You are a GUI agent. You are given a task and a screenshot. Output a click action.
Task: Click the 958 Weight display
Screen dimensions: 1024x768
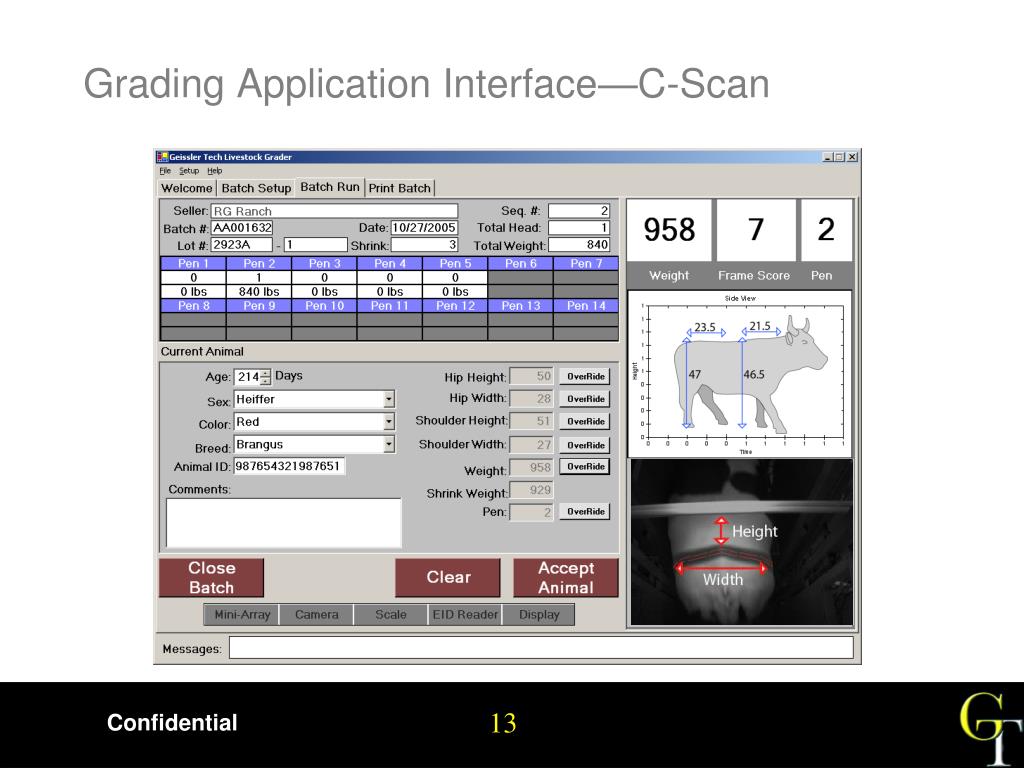669,231
